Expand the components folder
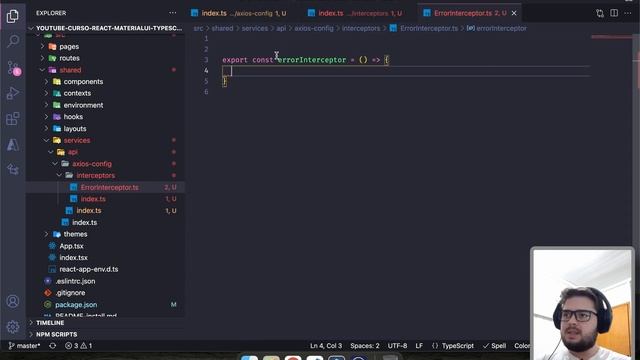 106,82
